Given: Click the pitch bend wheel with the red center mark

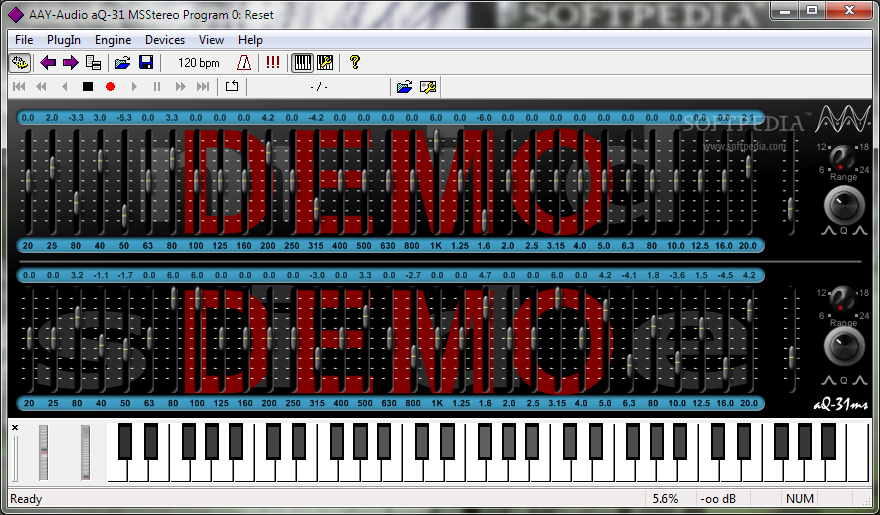Looking at the screenshot, I should coord(44,453).
